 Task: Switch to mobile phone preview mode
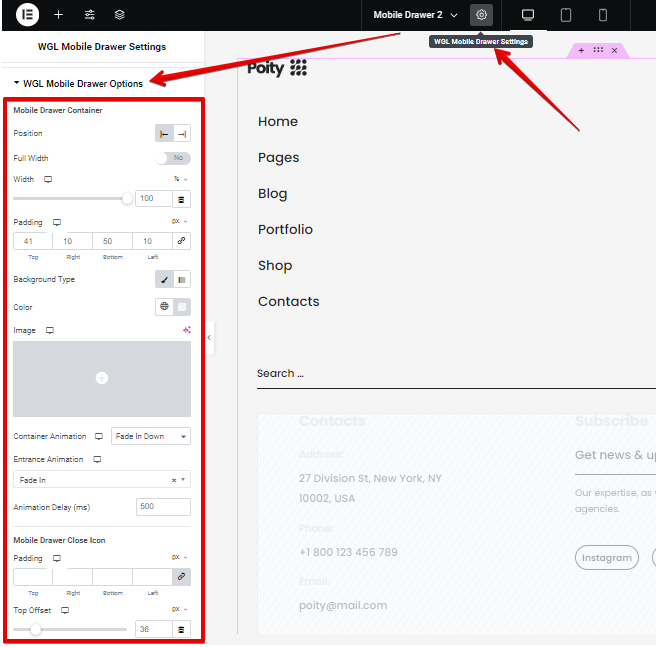tap(602, 15)
